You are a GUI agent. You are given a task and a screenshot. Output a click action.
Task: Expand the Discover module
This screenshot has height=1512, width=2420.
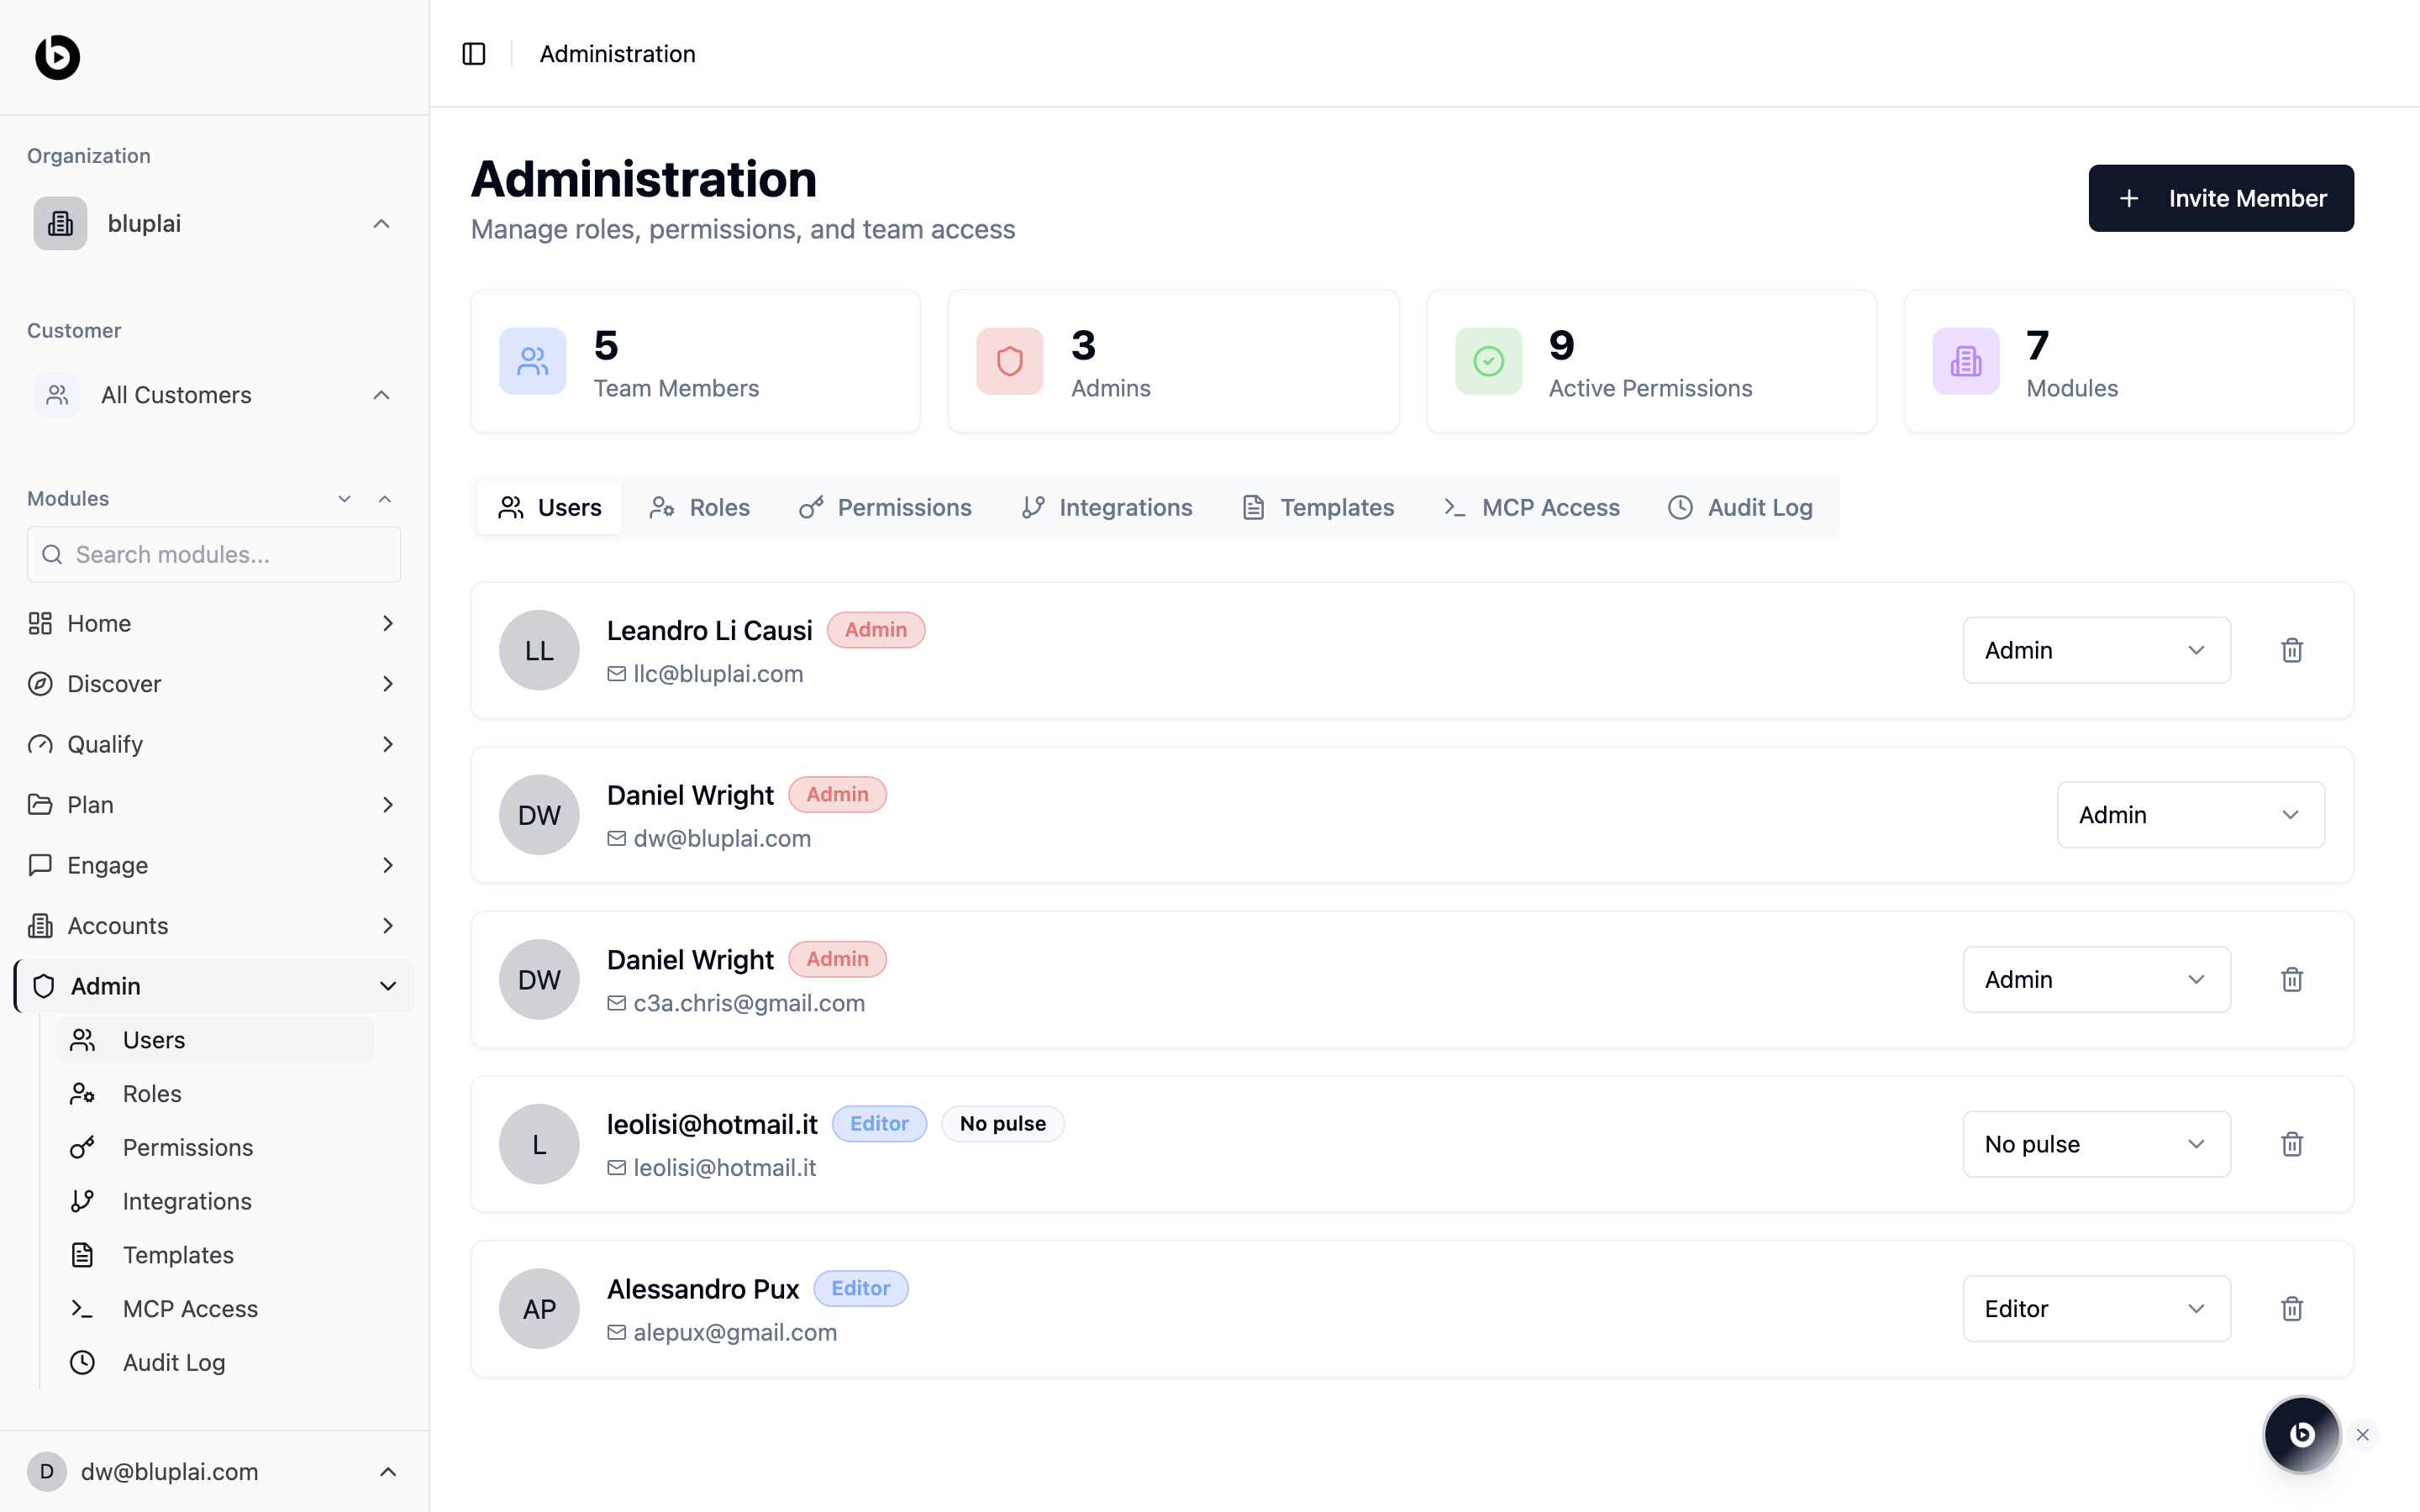[x=388, y=684]
